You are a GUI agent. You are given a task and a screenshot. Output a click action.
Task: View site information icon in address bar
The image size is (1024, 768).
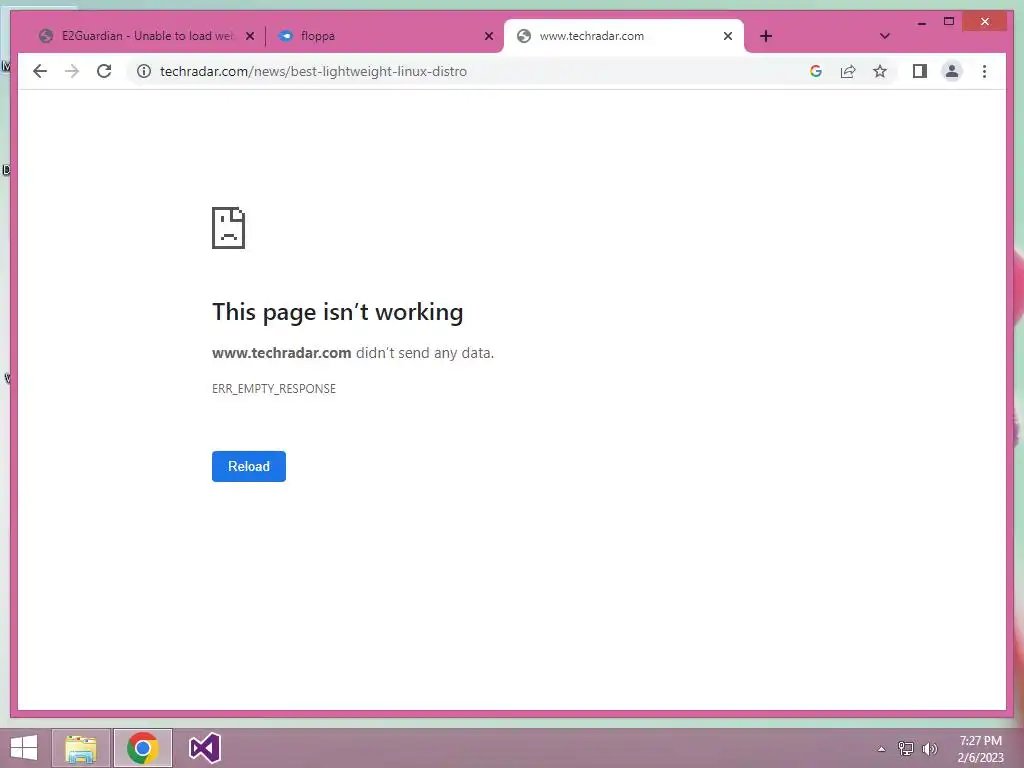point(144,71)
